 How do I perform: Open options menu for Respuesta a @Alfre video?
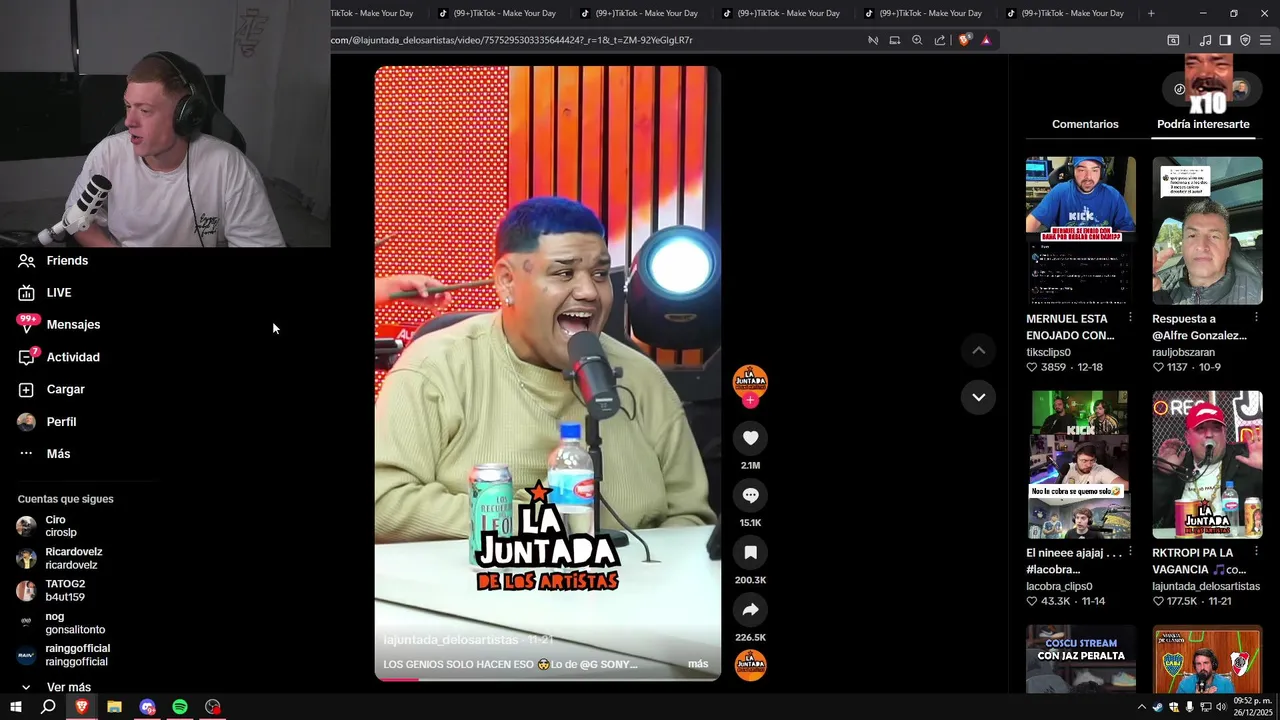coord(1257,317)
